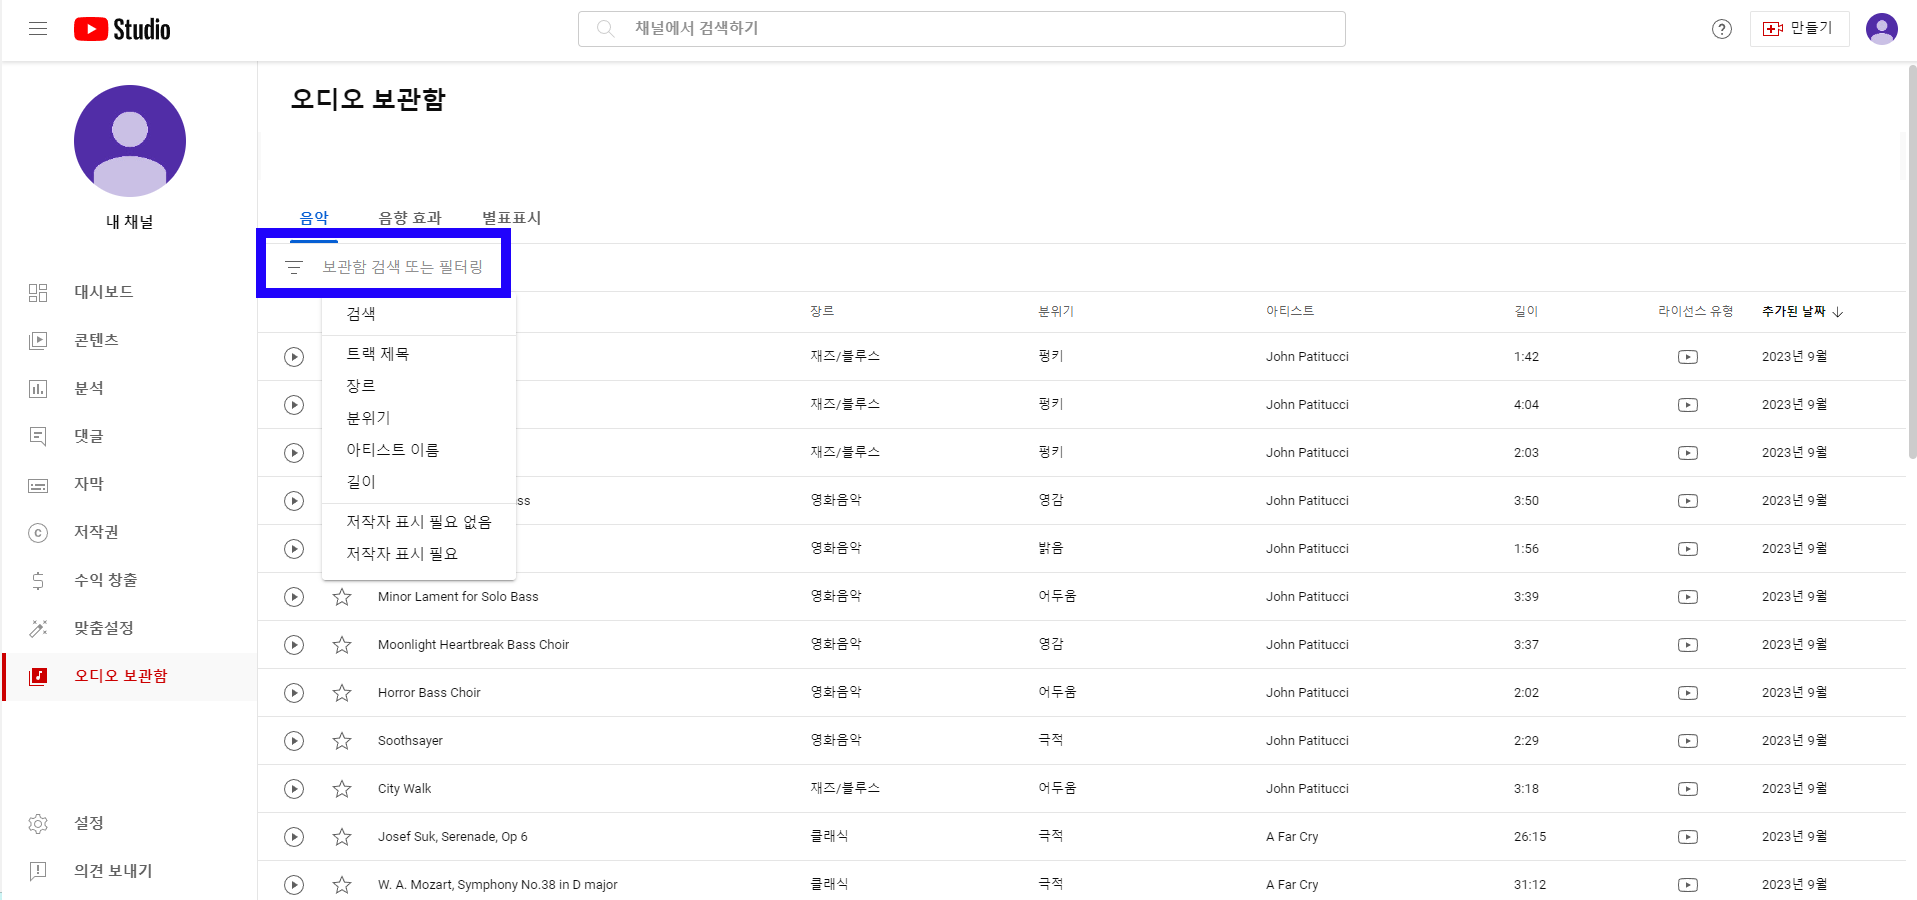The image size is (1917, 900).
Task: Select 트랙 제목 filter option
Action: click(419, 354)
